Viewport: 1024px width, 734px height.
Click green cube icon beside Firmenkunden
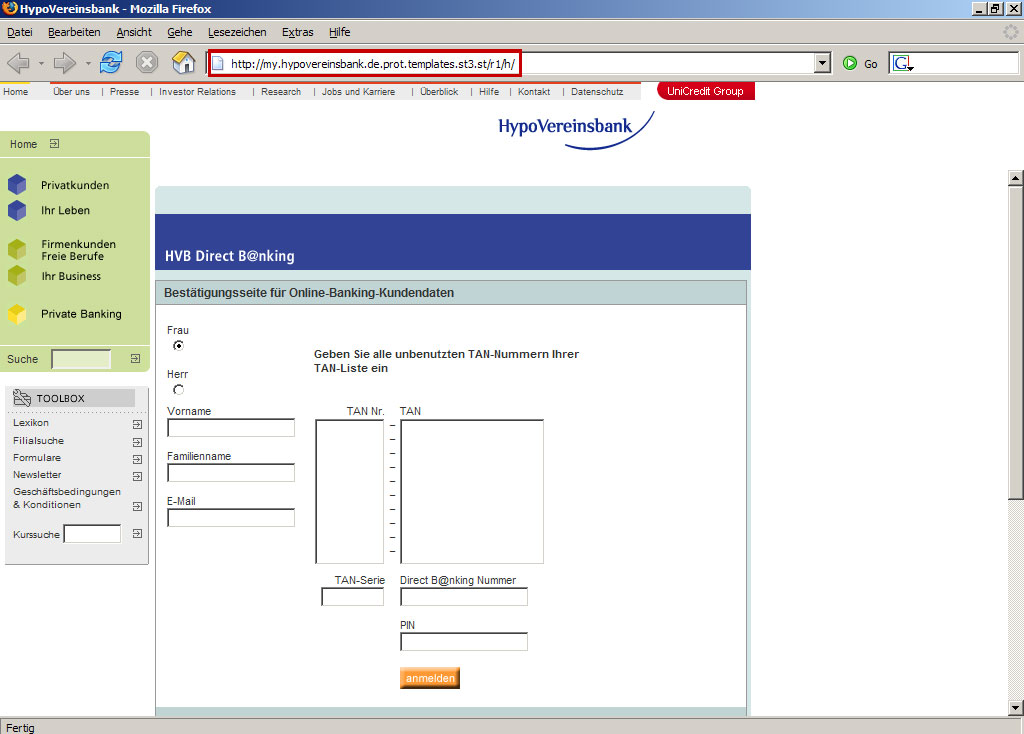coord(17,249)
